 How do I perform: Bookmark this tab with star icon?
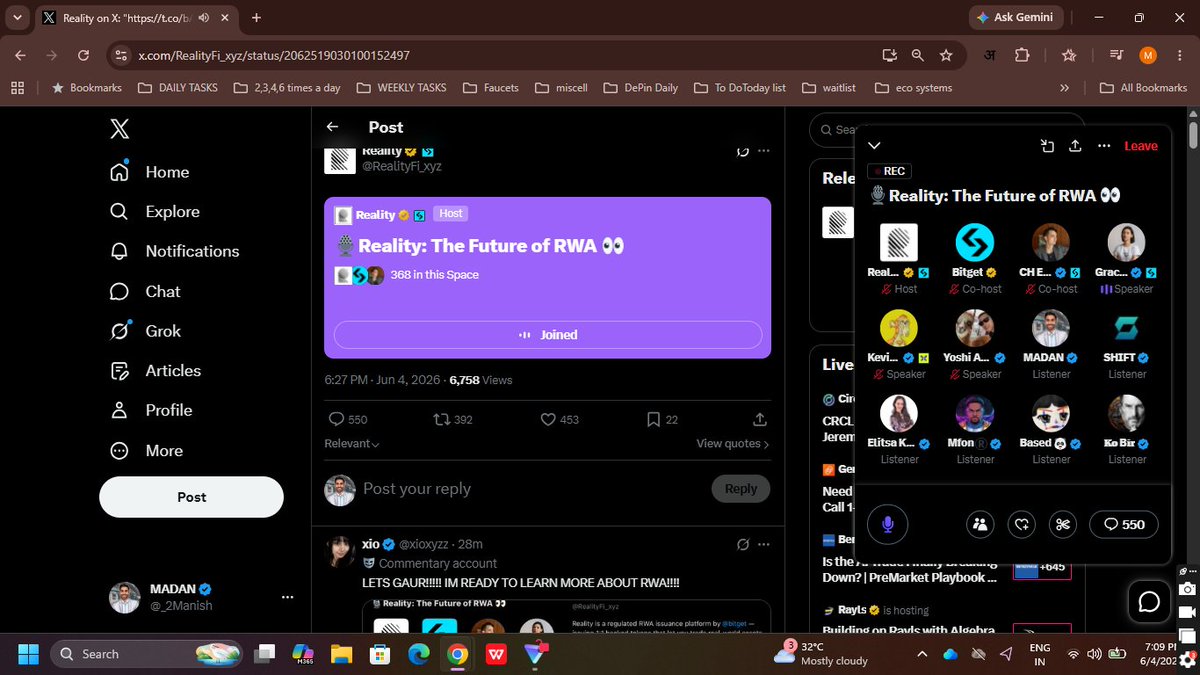coord(945,55)
